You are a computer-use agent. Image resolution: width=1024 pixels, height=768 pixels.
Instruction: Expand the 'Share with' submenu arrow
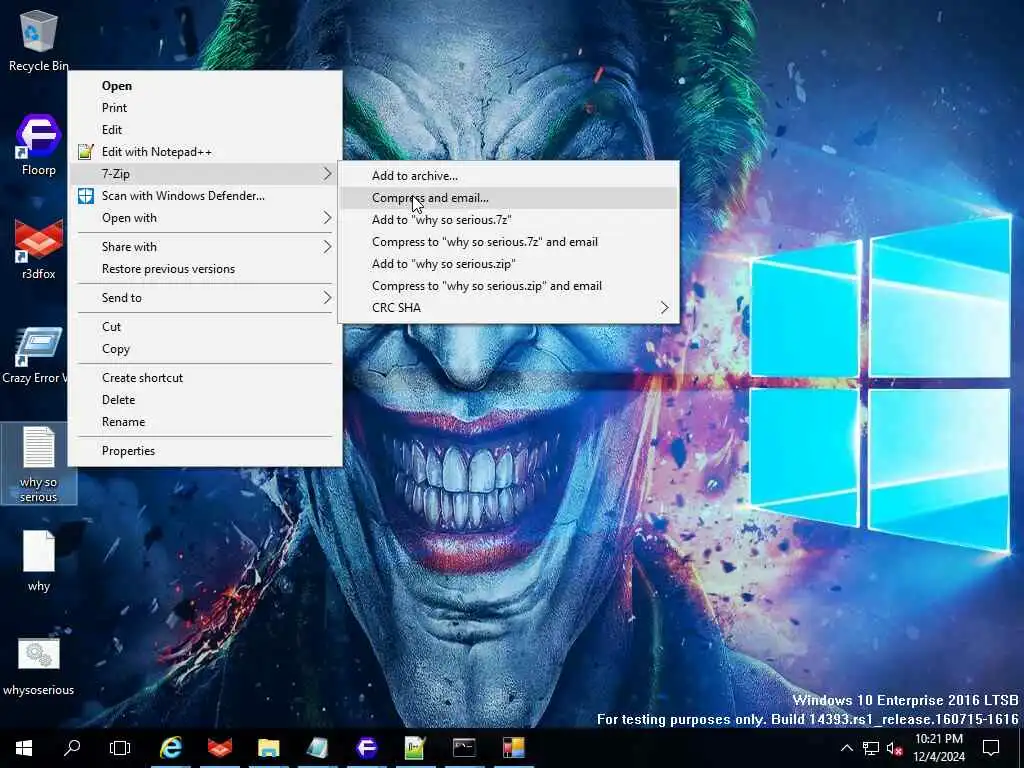(327, 247)
